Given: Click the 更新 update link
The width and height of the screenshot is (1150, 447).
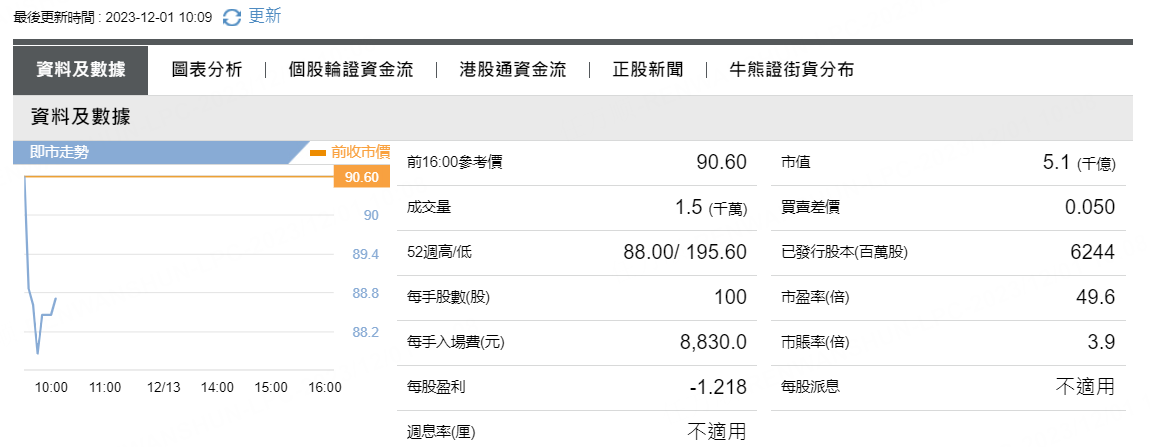Looking at the screenshot, I should [x=264, y=16].
